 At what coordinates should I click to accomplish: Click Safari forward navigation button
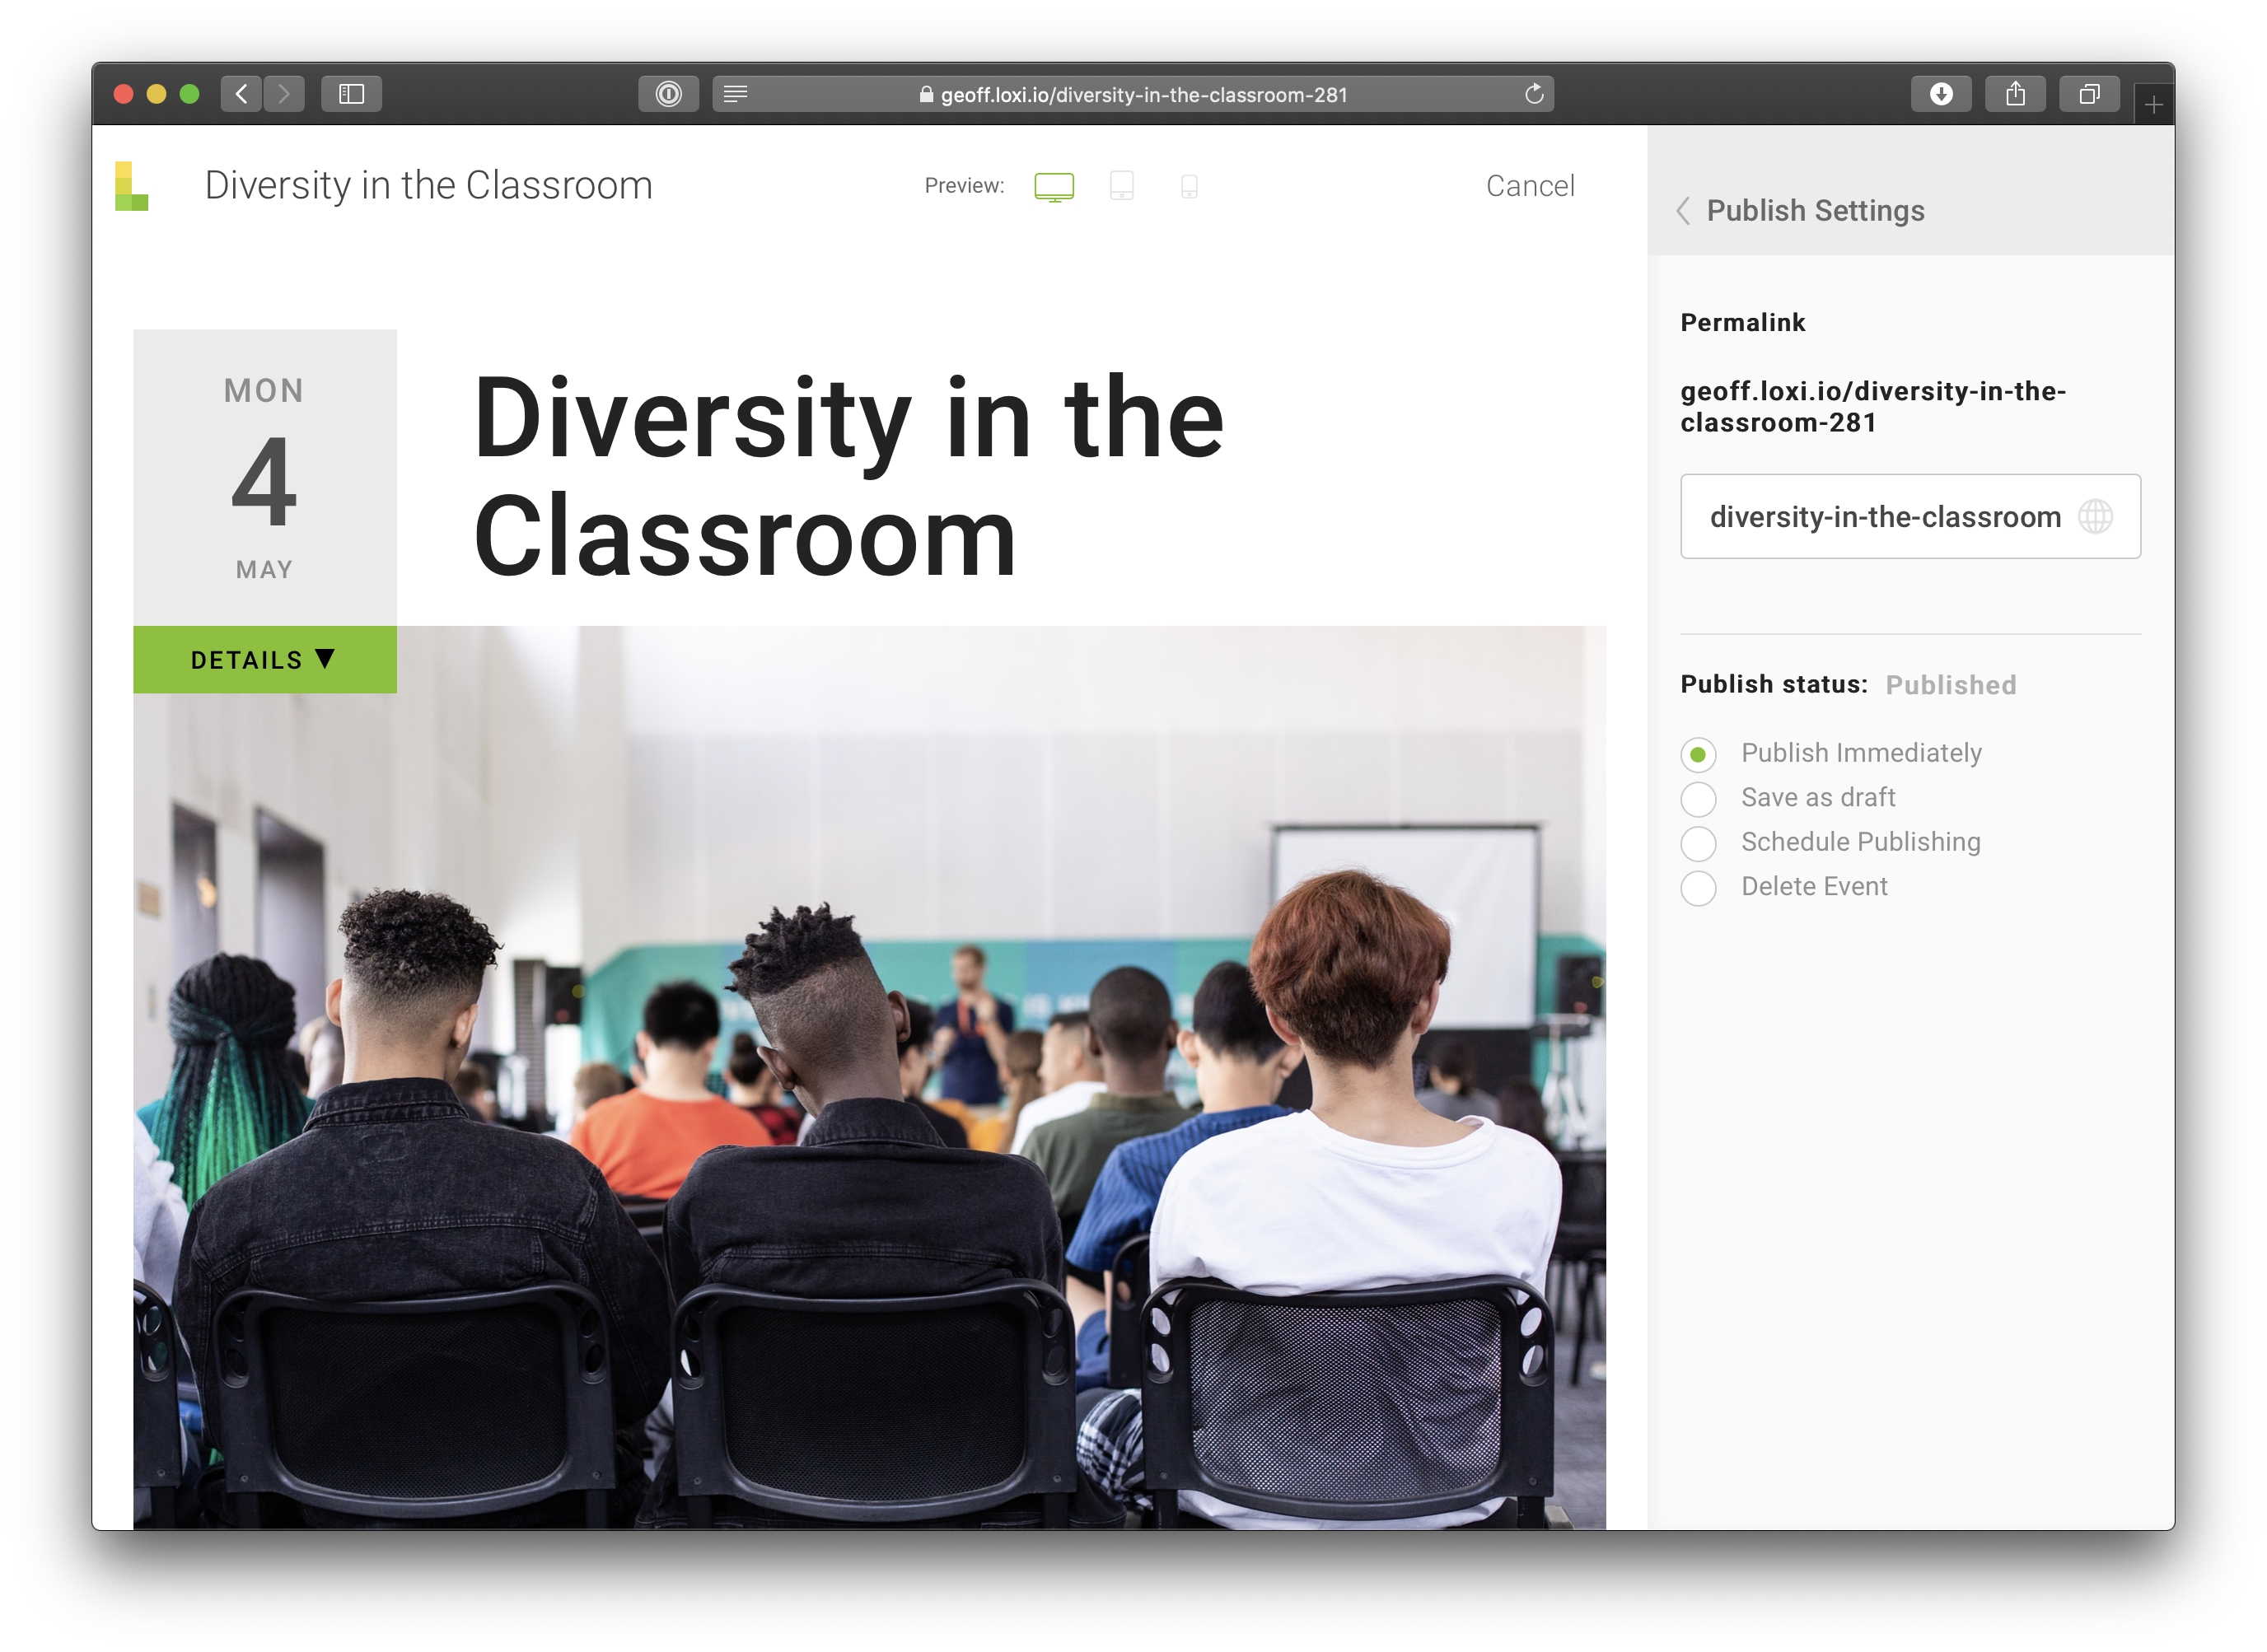click(x=284, y=94)
